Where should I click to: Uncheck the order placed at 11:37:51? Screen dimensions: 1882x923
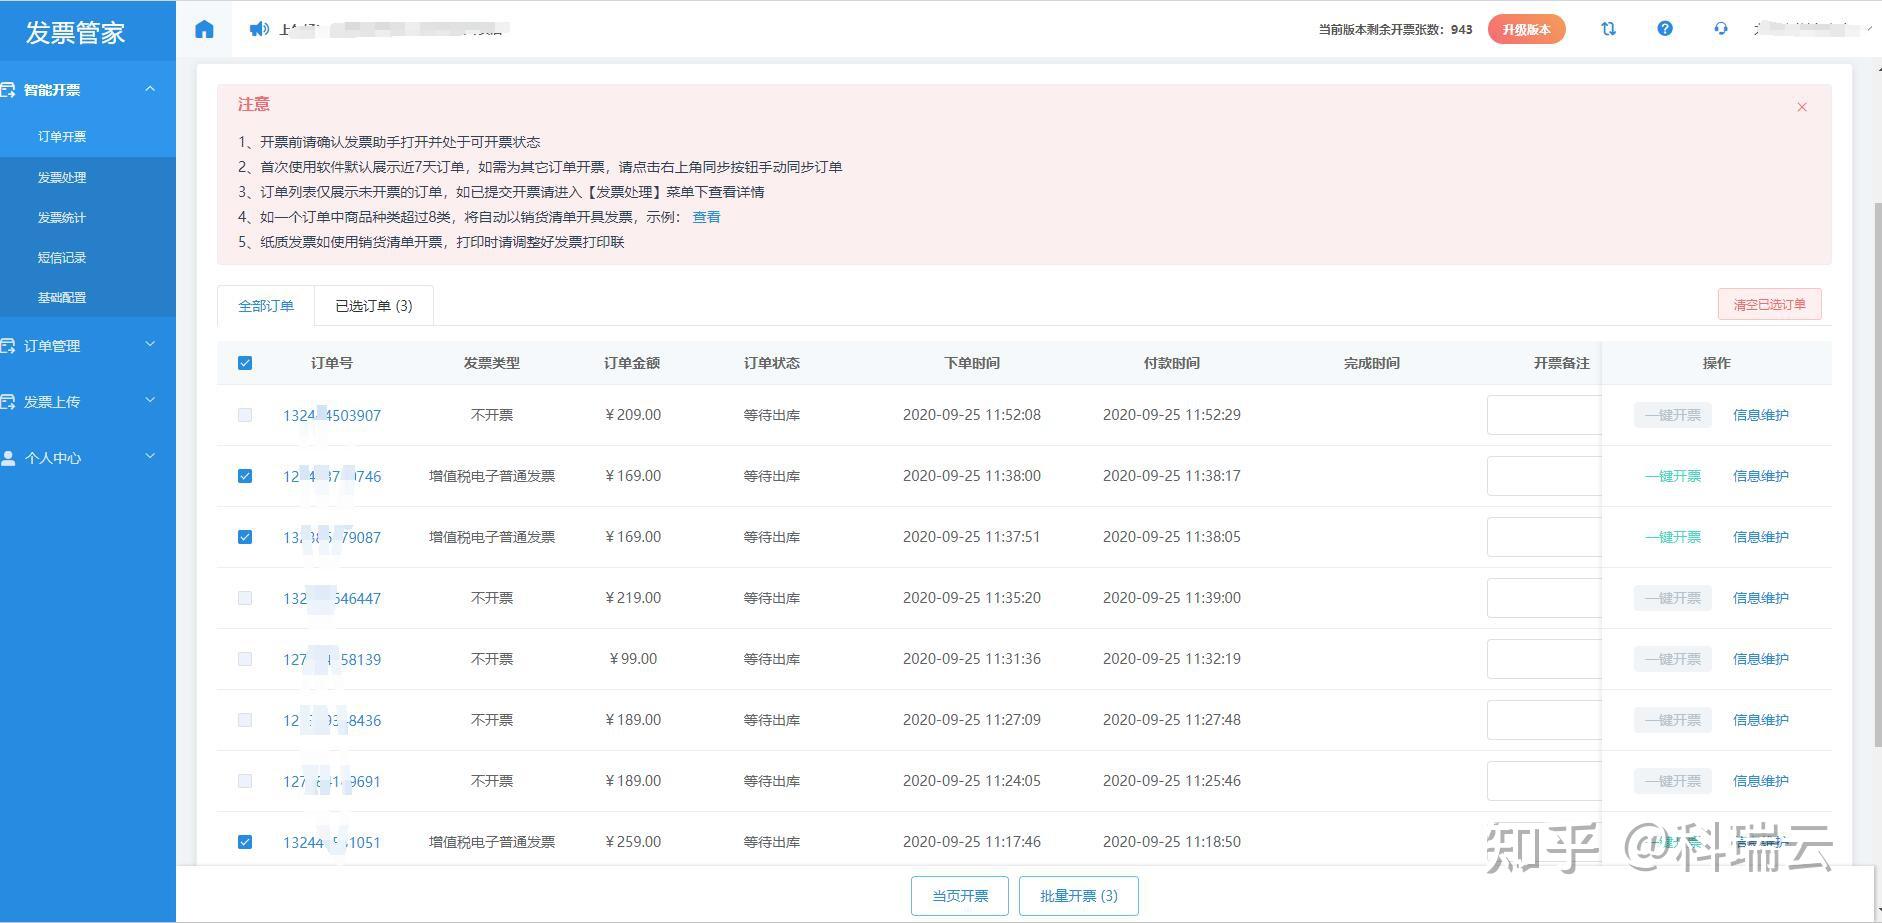click(x=245, y=537)
